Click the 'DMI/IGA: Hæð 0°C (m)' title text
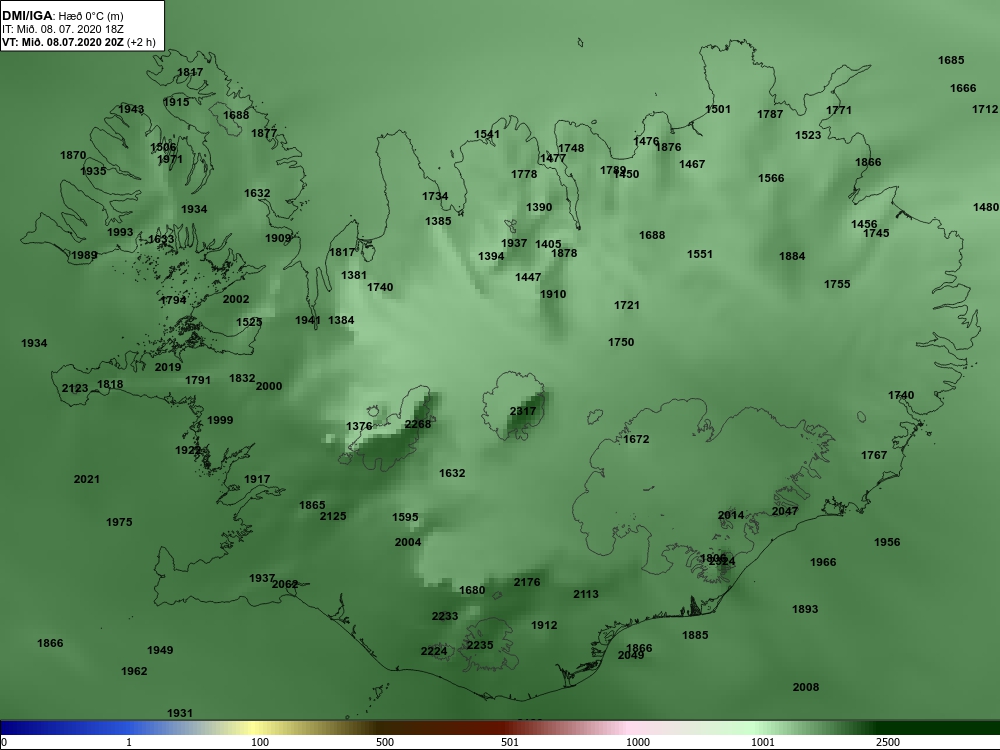The height and width of the screenshot is (750, 1000). coord(62,16)
